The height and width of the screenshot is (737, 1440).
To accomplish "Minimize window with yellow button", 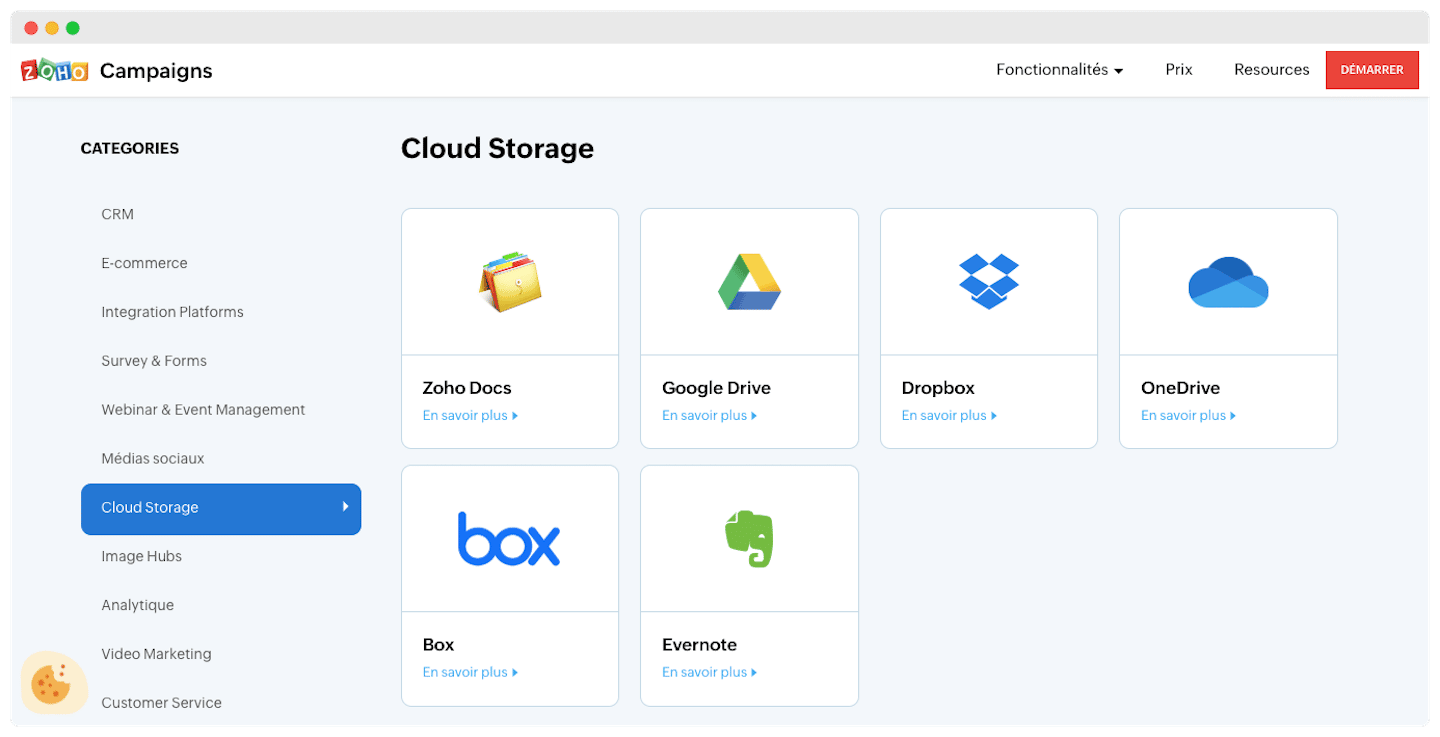I will pyautogui.click(x=52, y=28).
